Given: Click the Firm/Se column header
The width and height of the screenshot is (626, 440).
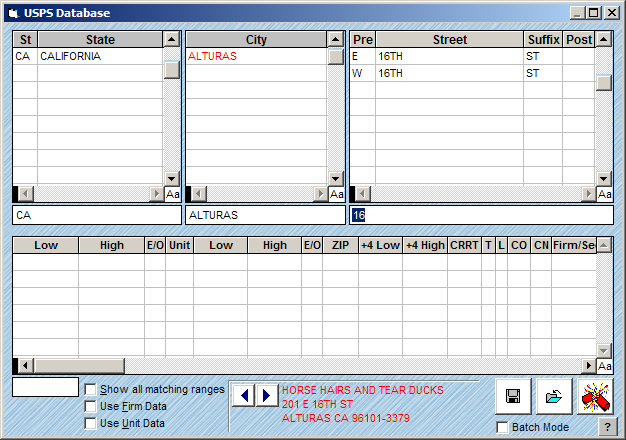Looking at the screenshot, I should point(574,245).
